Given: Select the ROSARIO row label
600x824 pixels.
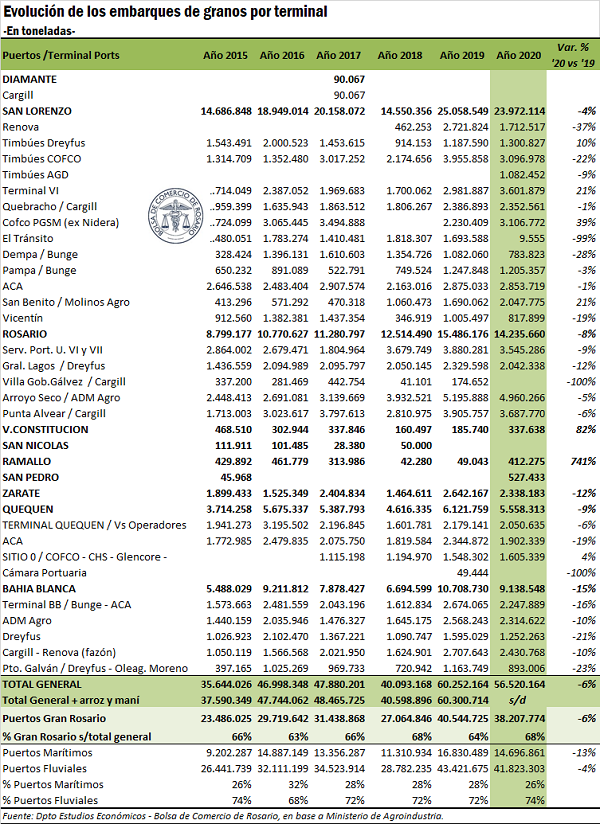Looking at the screenshot, I should tap(28, 333).
